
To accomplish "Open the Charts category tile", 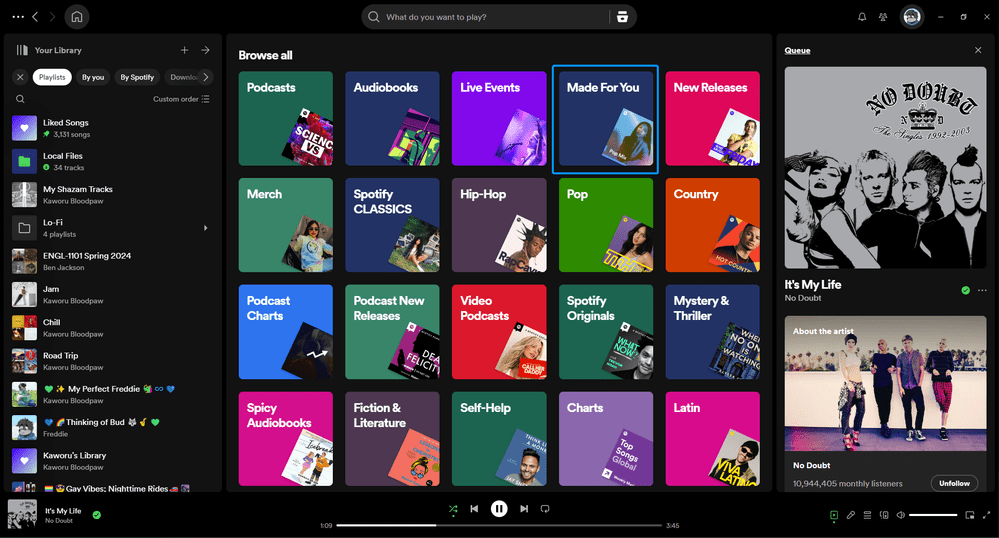I will pos(605,439).
